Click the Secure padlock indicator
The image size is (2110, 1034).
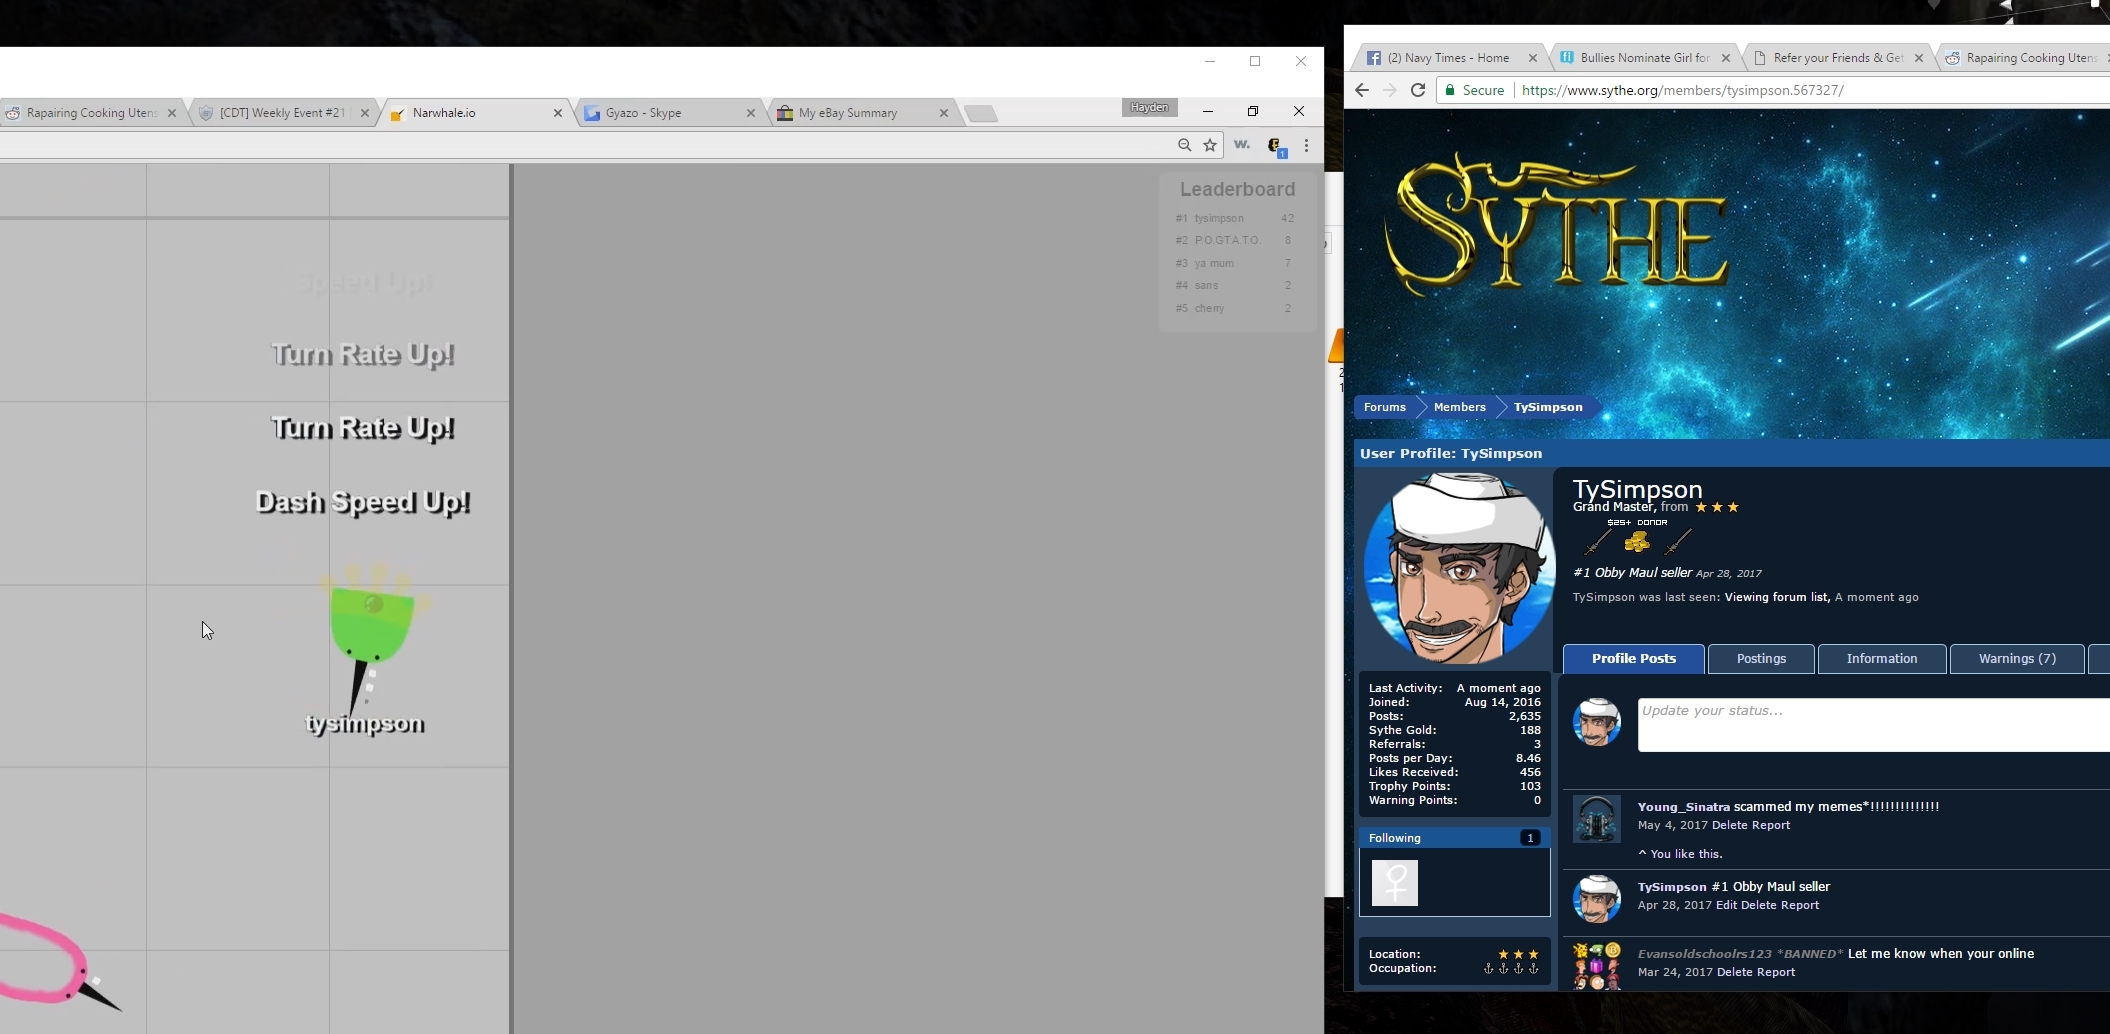point(1474,90)
